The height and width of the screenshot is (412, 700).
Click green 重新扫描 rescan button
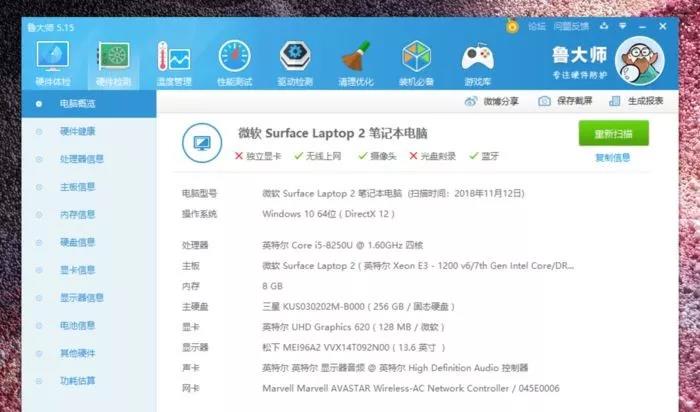coord(613,133)
